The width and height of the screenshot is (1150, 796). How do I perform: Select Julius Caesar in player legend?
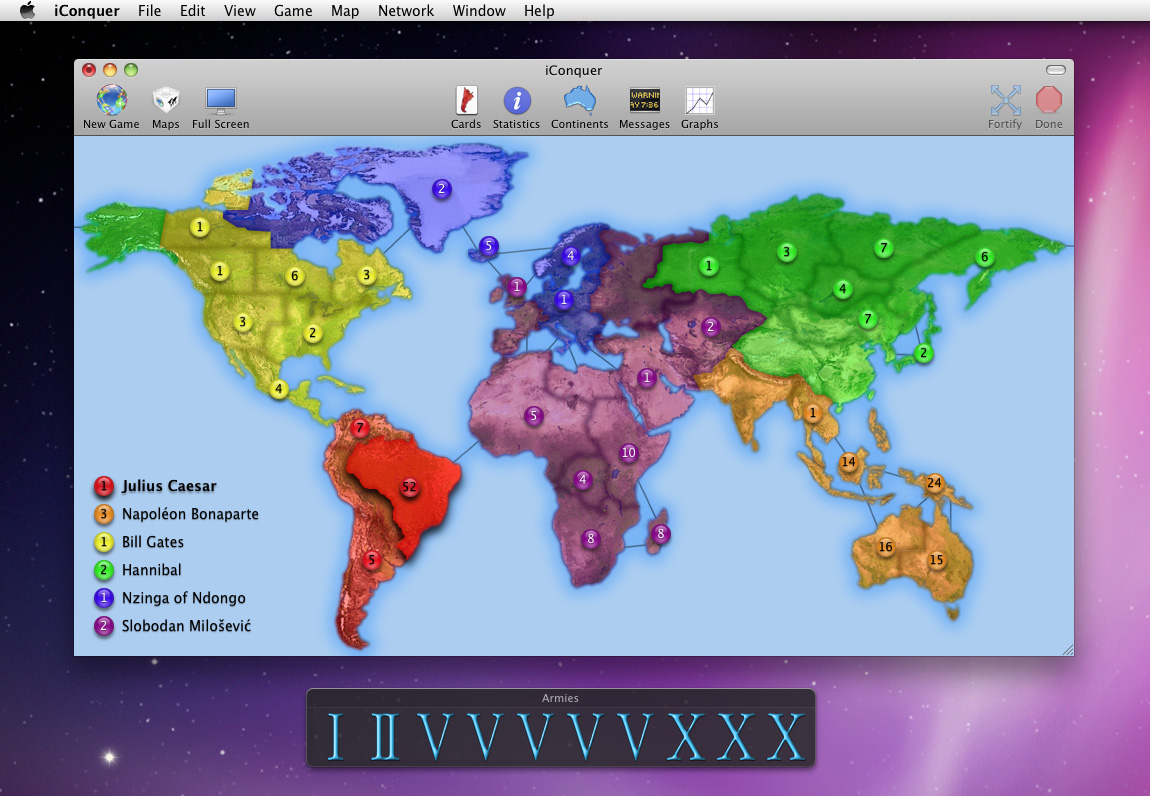pyautogui.click(x=169, y=486)
